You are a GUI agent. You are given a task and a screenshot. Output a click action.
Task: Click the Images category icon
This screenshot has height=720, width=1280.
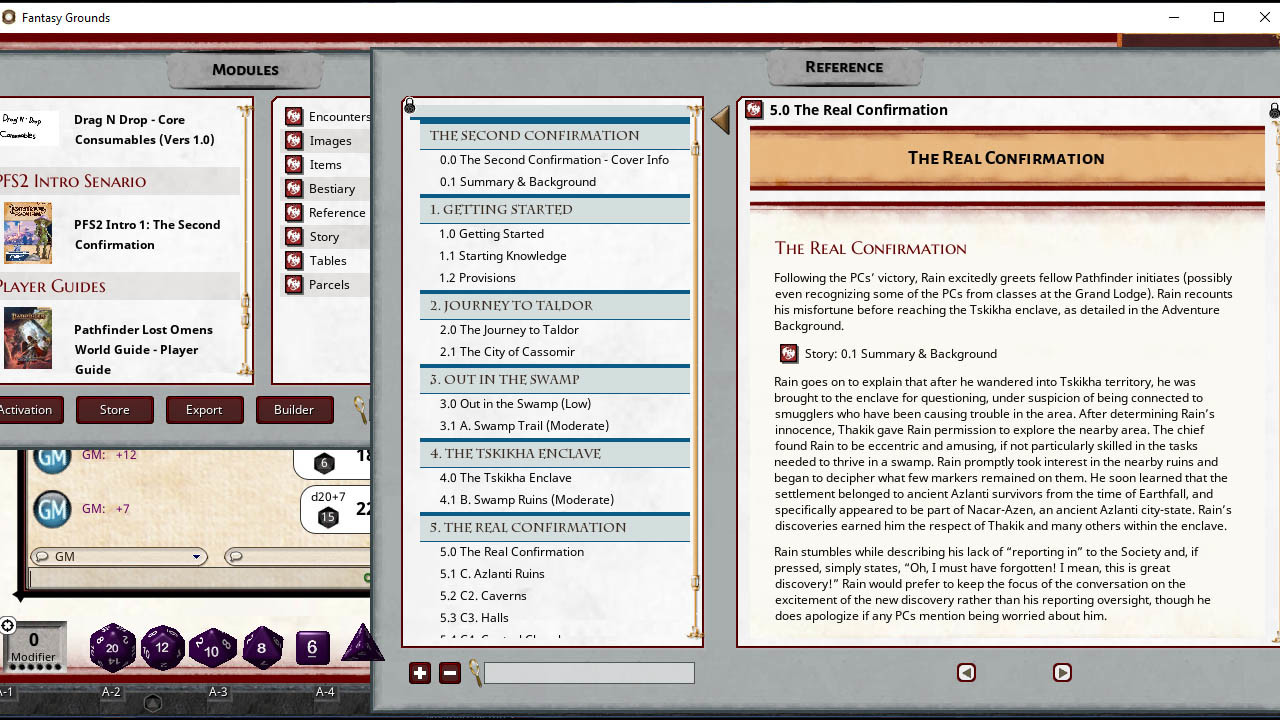coord(294,140)
